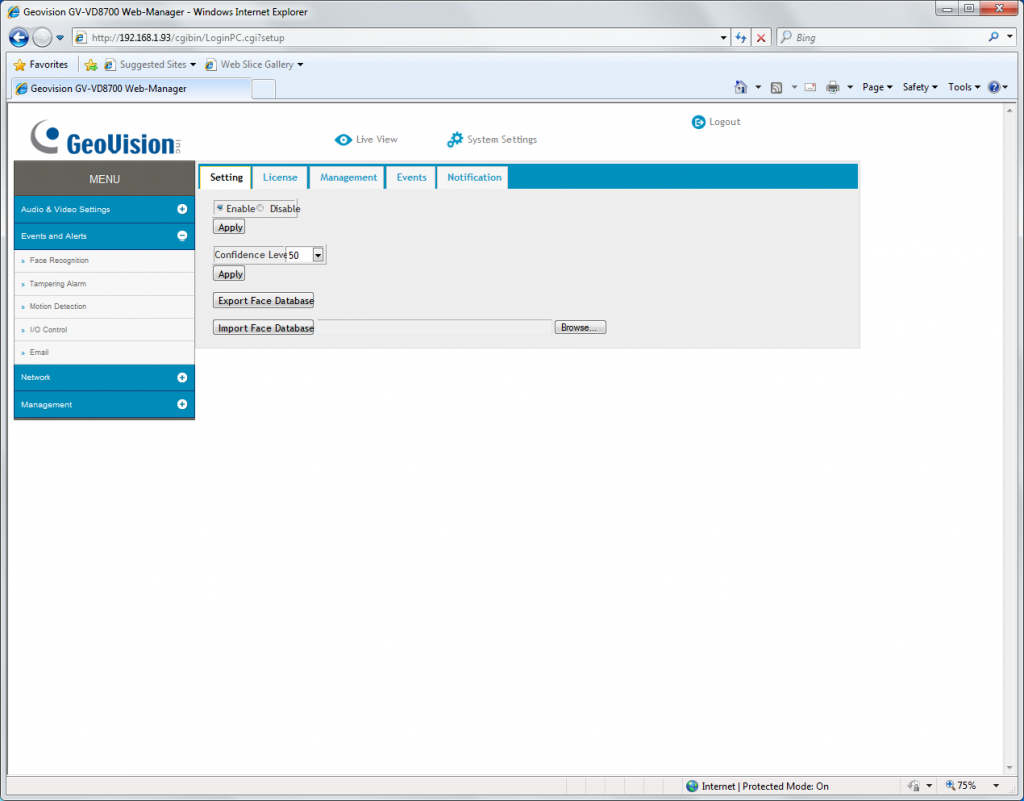Click Export Face Database button
The height and width of the screenshot is (801, 1024).
point(264,300)
